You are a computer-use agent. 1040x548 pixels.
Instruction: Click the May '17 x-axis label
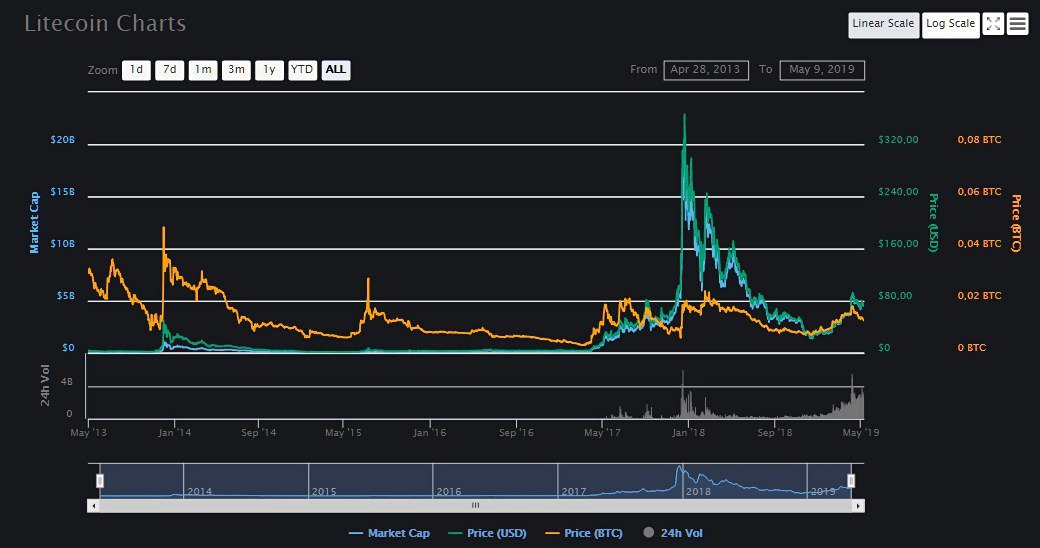tap(602, 433)
